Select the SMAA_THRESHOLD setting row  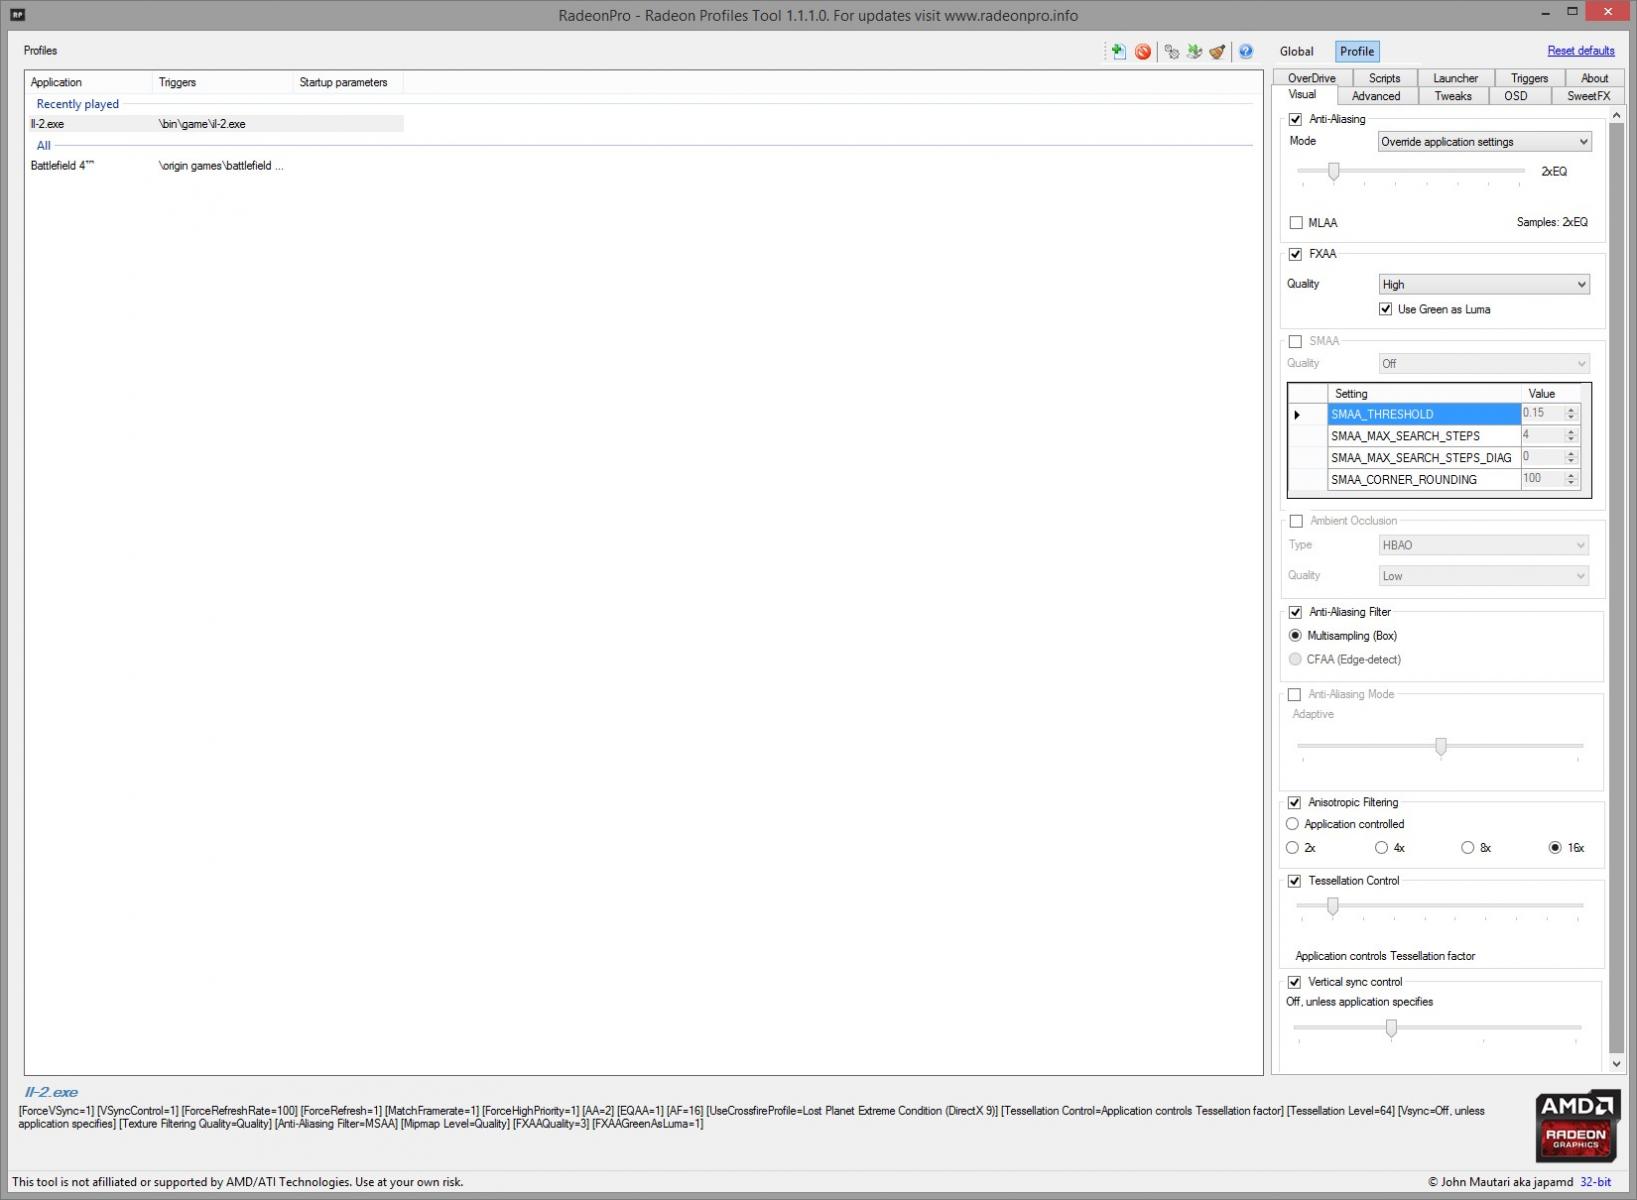point(1424,414)
